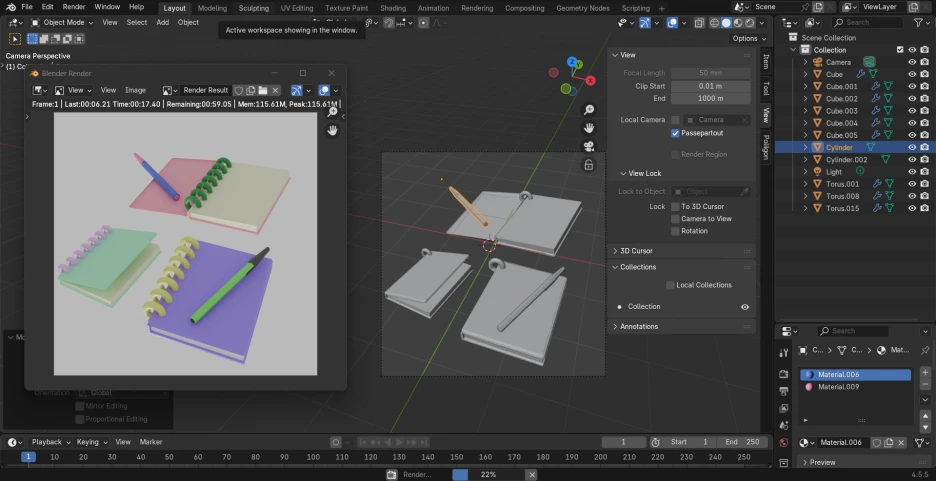Toggle camera view icon in viewport
This screenshot has height=481, width=936.
tap(590, 146)
